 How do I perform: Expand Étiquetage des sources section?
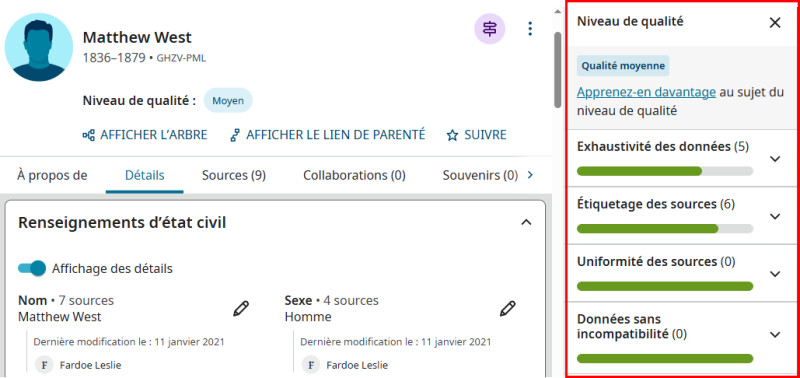pos(775,216)
